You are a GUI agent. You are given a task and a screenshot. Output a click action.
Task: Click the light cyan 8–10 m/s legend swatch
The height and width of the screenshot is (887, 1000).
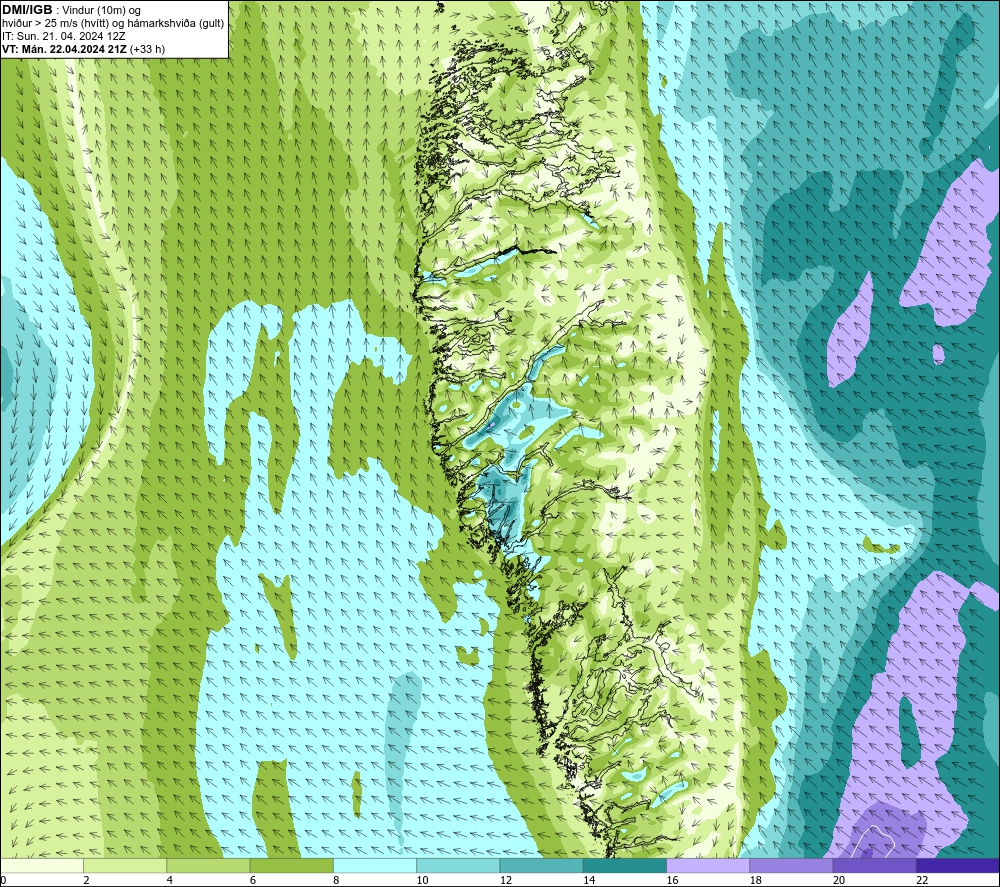coord(375,865)
